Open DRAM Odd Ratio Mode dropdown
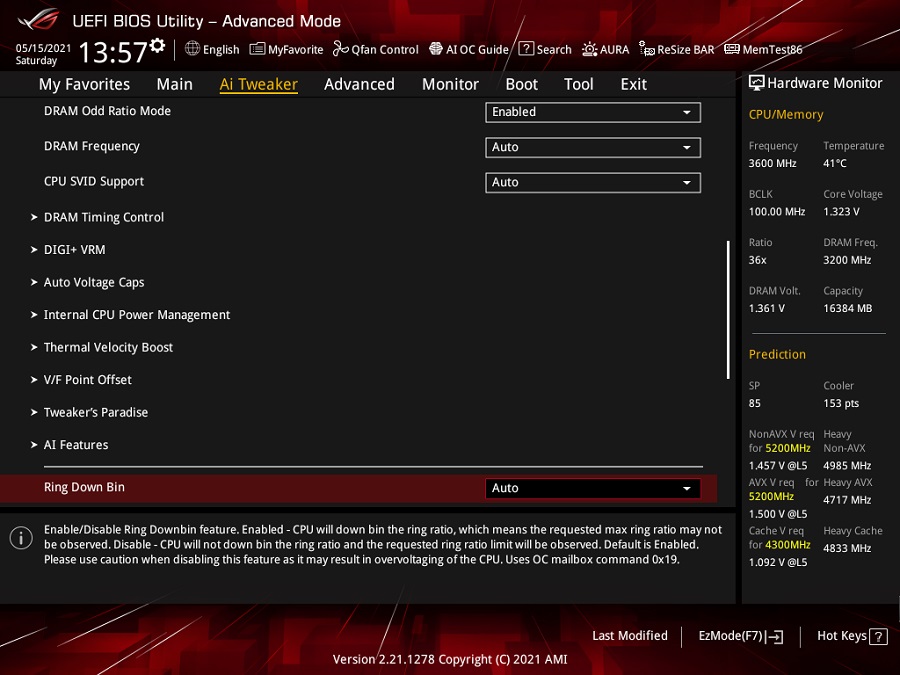Image resolution: width=900 pixels, height=675 pixels. [x=593, y=112]
